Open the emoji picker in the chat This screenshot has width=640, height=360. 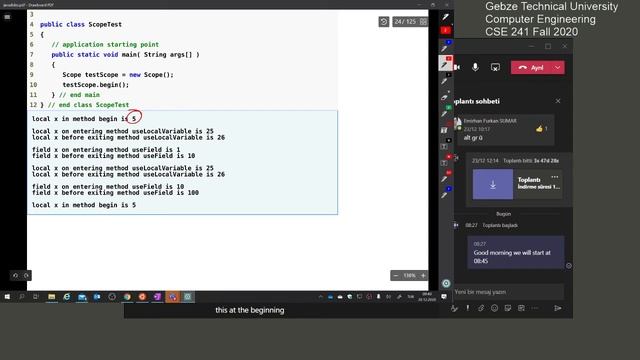tap(495, 308)
